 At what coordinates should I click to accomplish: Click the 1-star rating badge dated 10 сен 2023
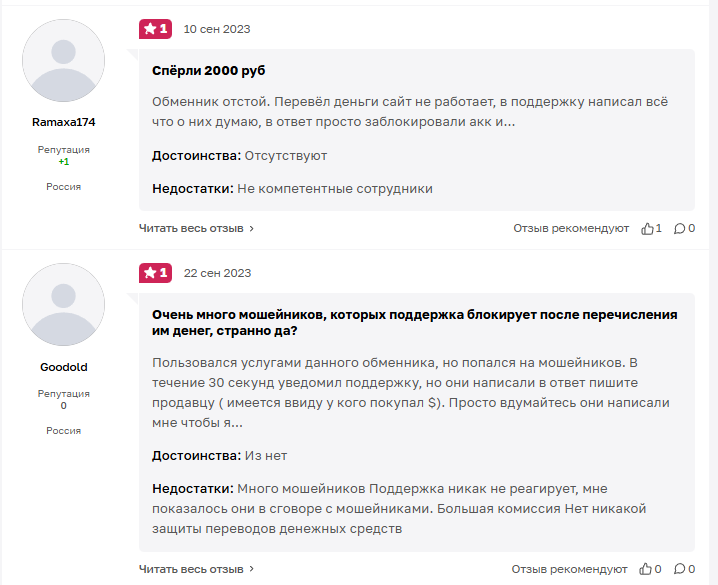[x=155, y=29]
